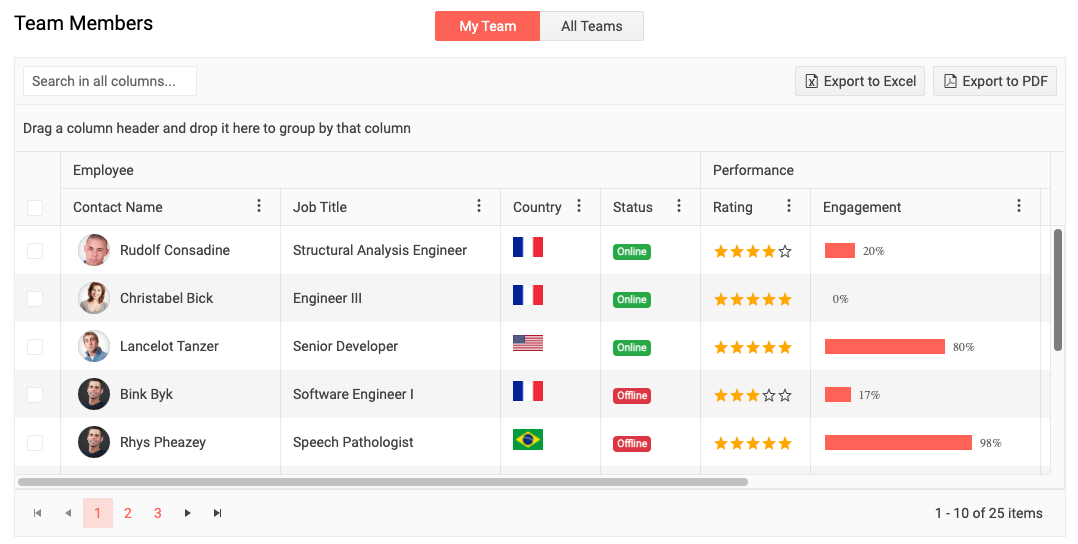The width and height of the screenshot is (1078, 544).
Task: Click Rudolf Consadine's star rating
Action: pos(753,251)
